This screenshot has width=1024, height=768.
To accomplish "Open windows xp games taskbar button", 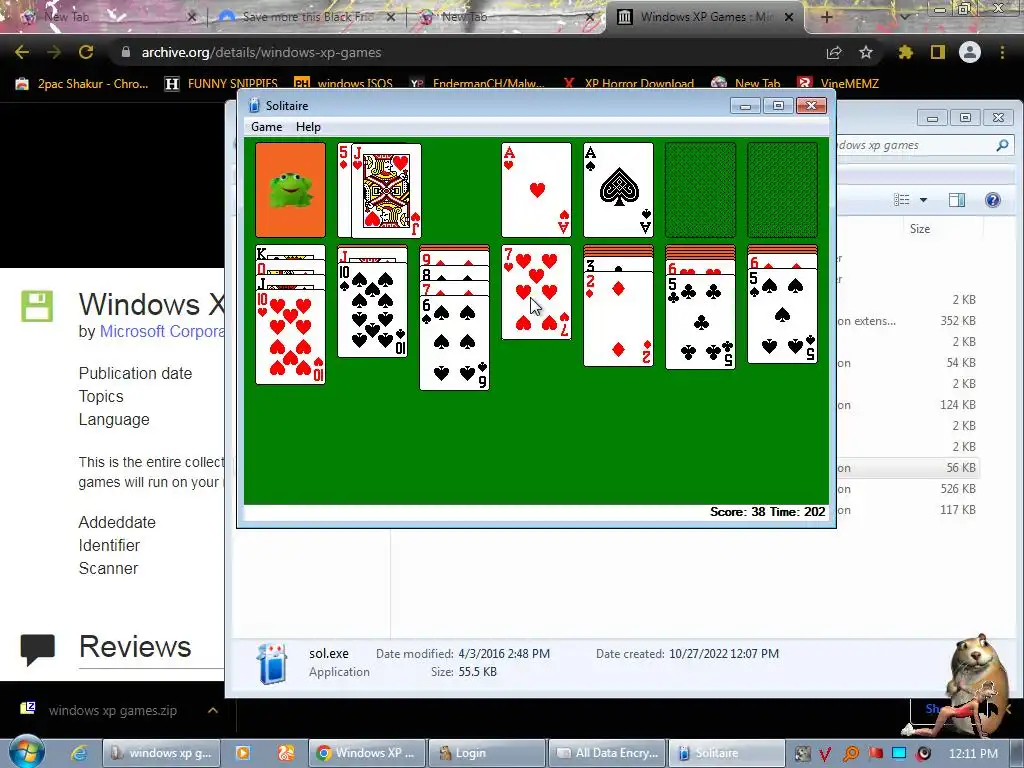I will (x=162, y=753).
